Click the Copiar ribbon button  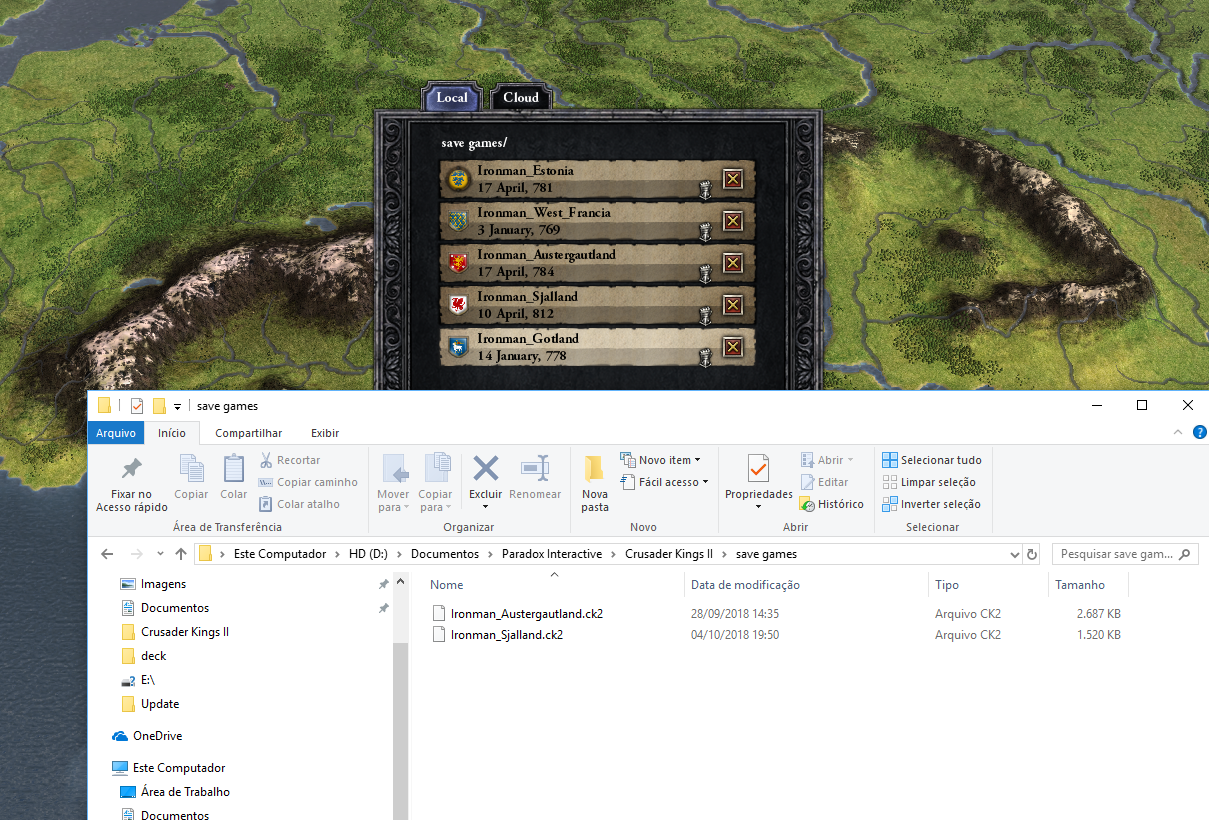point(191,478)
